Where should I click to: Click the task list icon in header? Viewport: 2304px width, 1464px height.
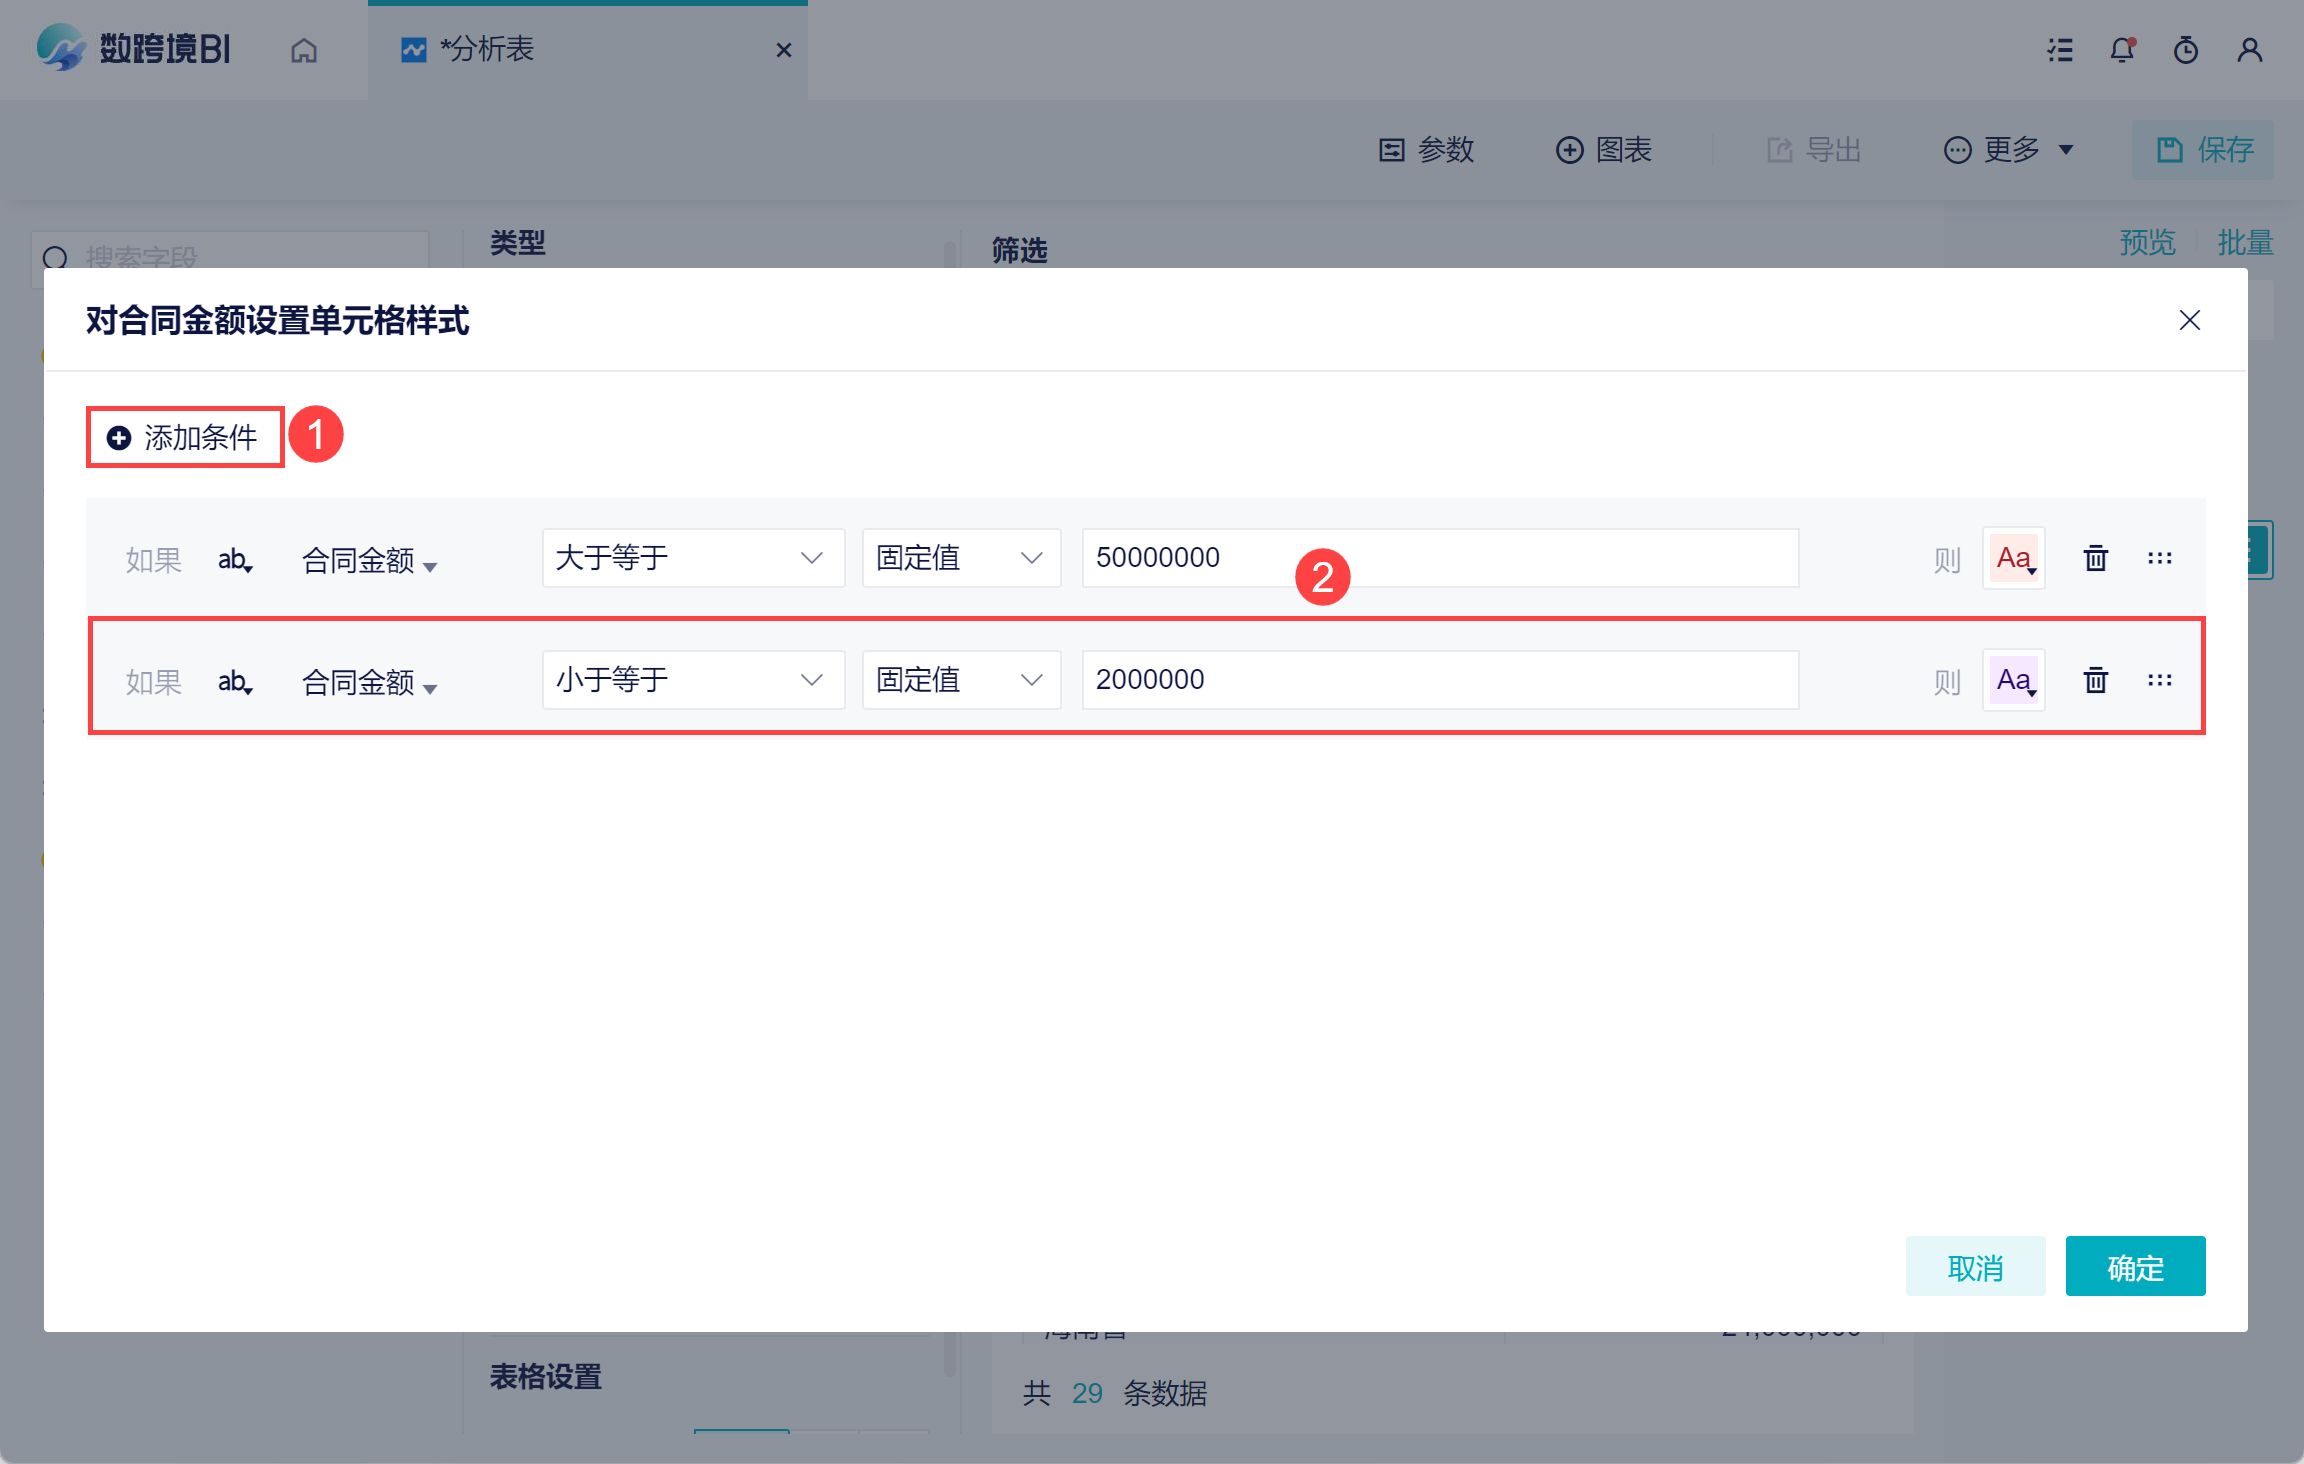tap(2060, 50)
